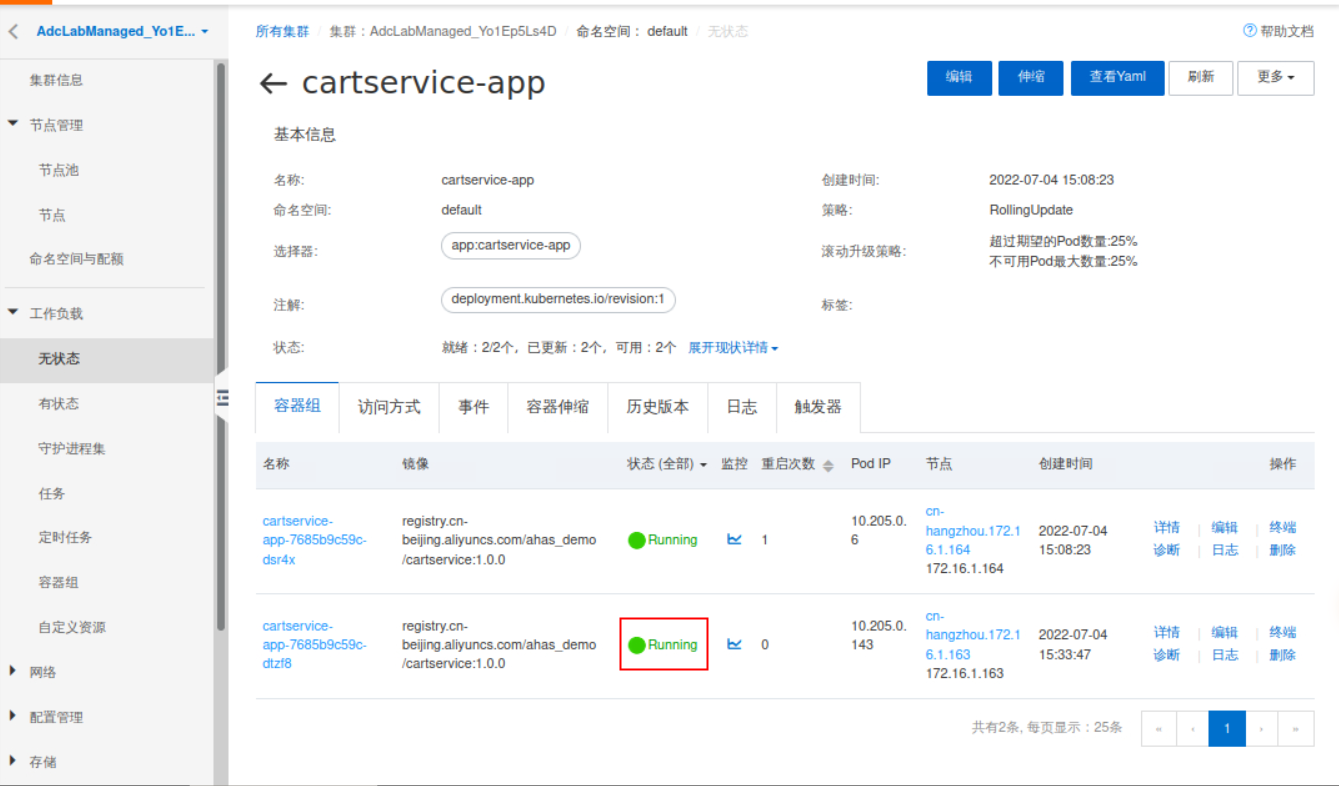
Task: Open the 更多 dropdown button
Action: pyautogui.click(x=1275, y=77)
